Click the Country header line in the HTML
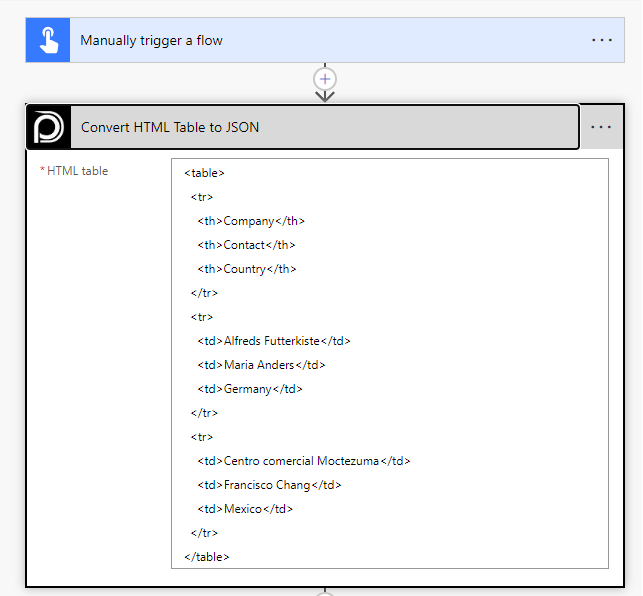This screenshot has width=643, height=596. click(x=247, y=269)
